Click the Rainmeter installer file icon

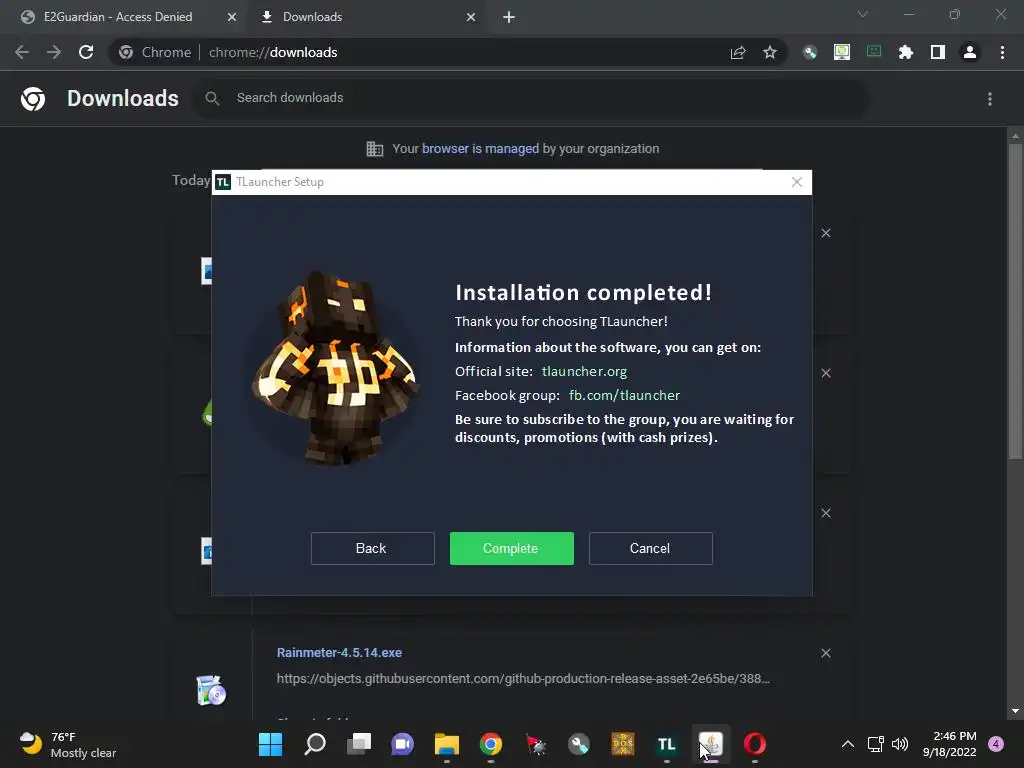click(x=211, y=690)
